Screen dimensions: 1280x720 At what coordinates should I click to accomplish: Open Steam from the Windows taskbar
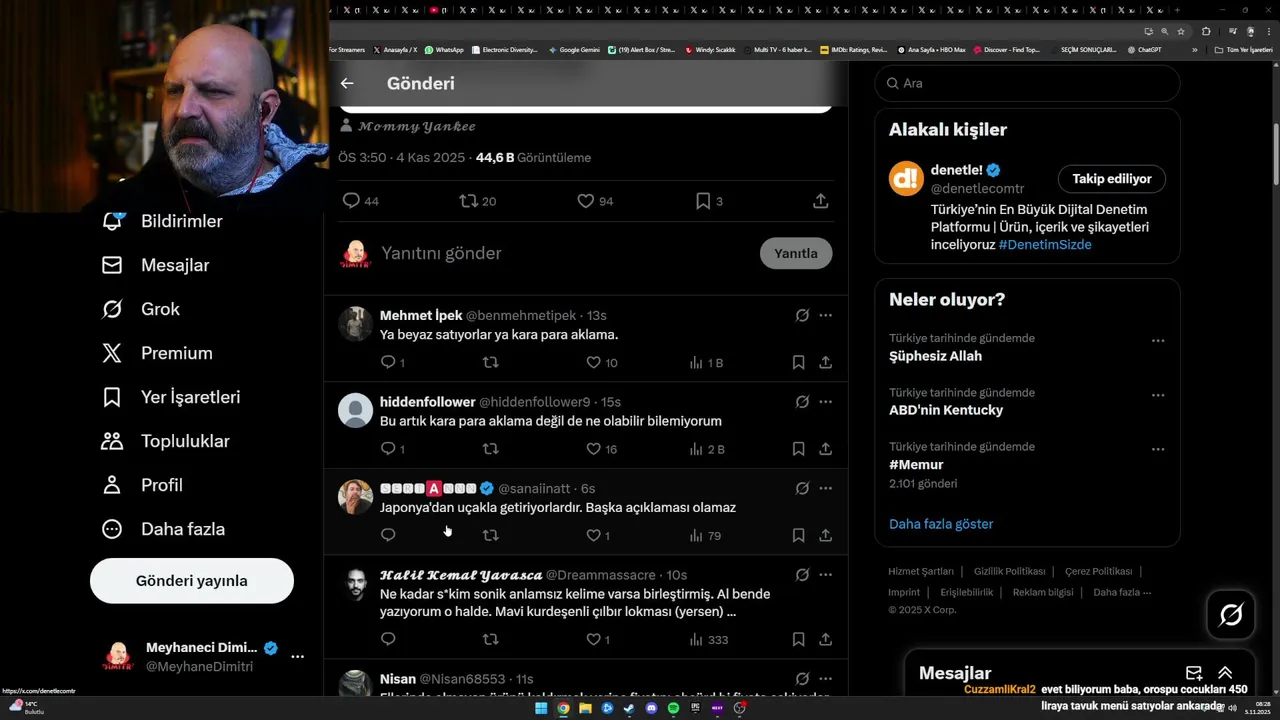pyautogui.click(x=629, y=708)
